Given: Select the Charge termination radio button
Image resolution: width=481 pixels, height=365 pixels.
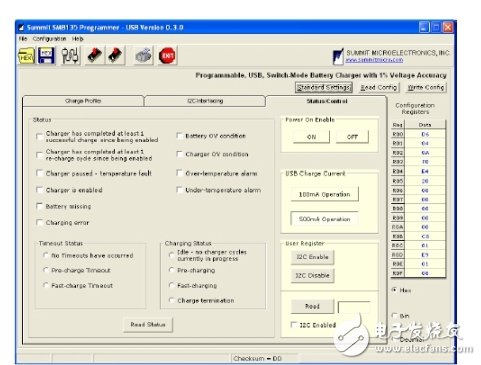Looking at the screenshot, I should point(172,300).
